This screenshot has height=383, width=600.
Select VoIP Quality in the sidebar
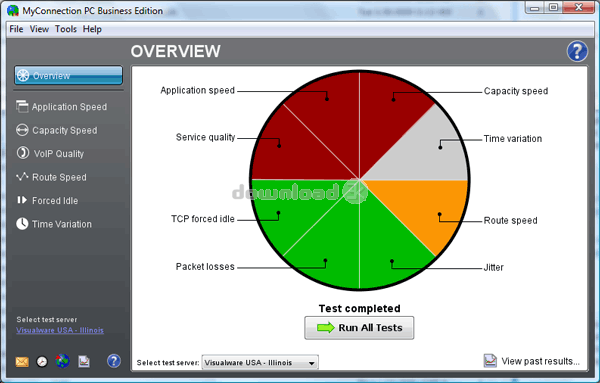click(50, 153)
